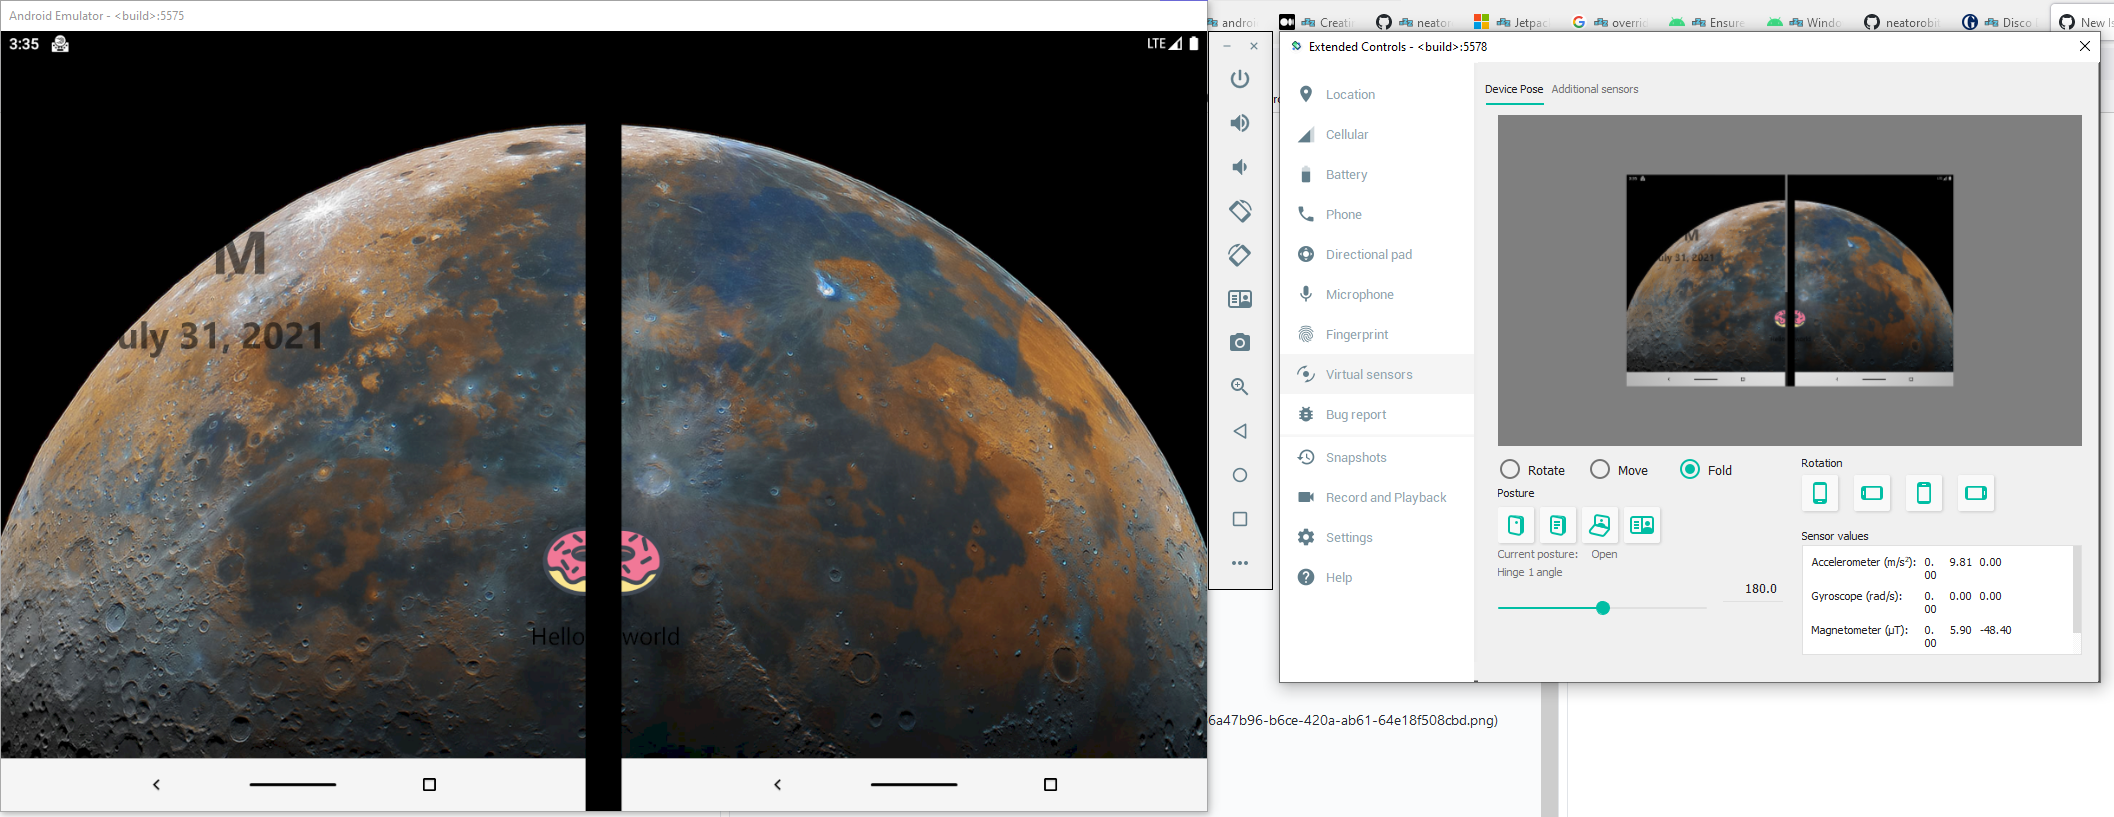Click the 'July 31, 2021' text
Image resolution: width=2114 pixels, height=817 pixels.
point(221,337)
